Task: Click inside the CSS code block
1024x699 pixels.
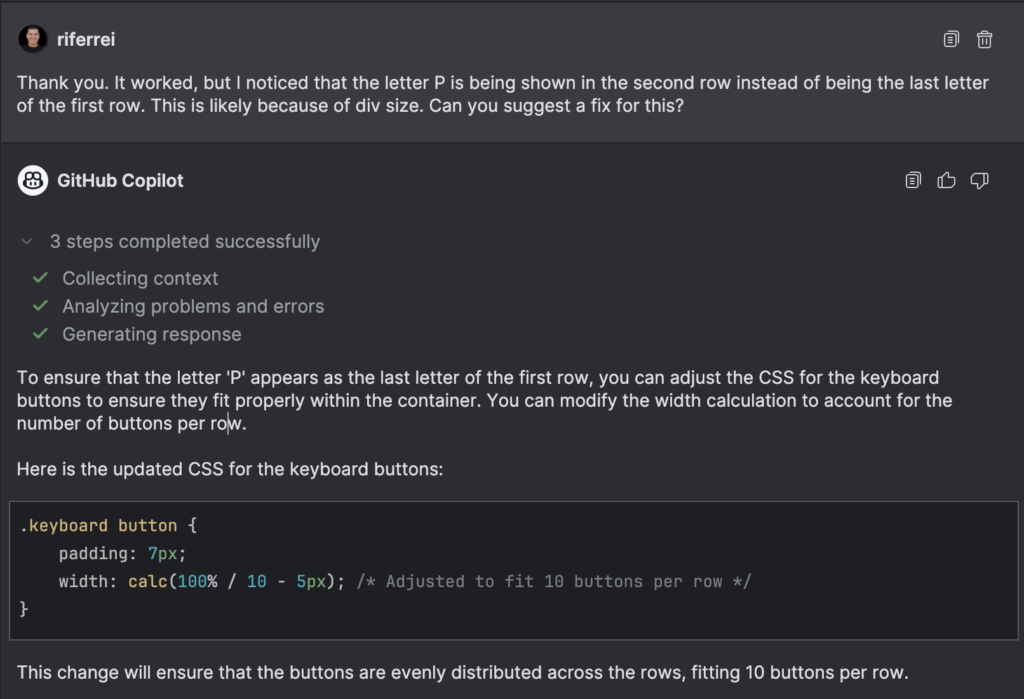Action: [x=513, y=570]
